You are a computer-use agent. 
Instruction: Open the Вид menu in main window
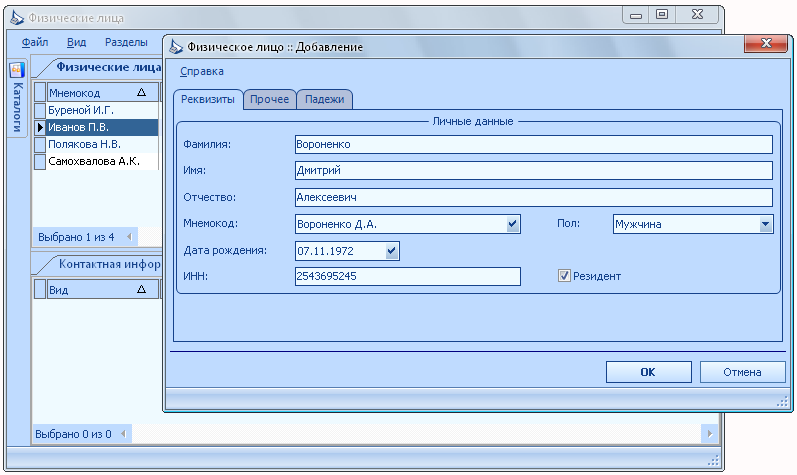pyautogui.click(x=76, y=42)
